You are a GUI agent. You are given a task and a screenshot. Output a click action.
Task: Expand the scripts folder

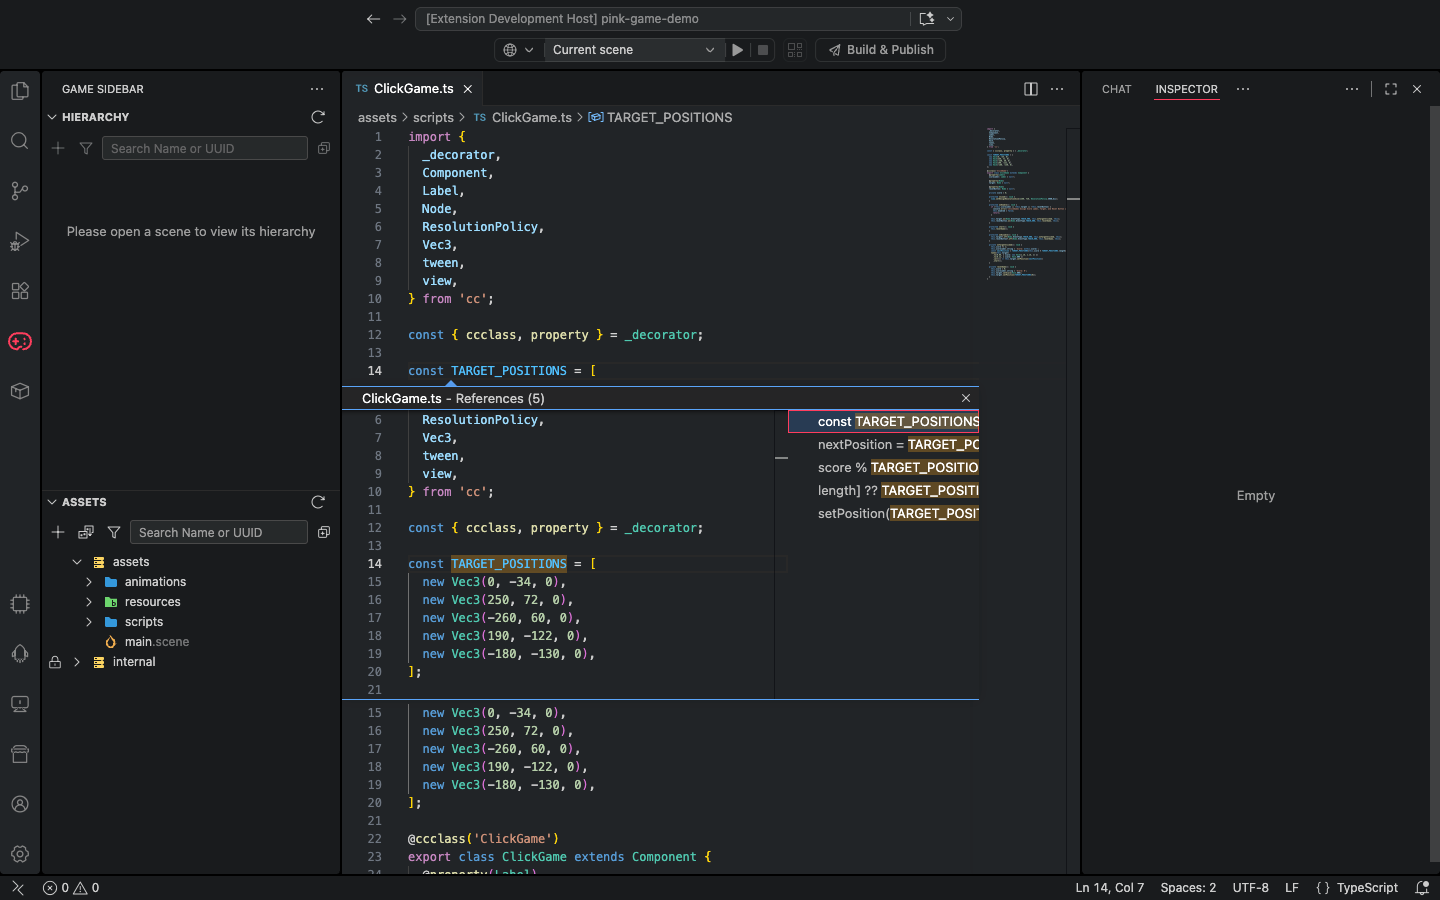(x=89, y=622)
